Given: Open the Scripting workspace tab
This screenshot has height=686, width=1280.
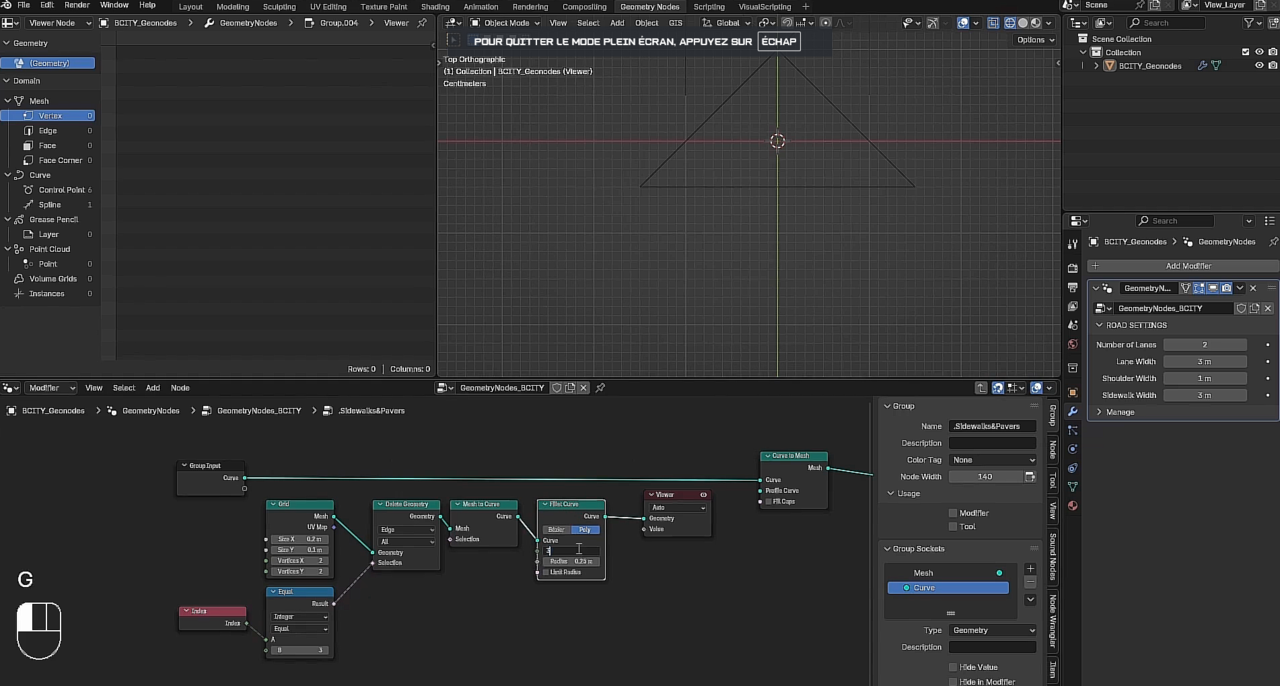Looking at the screenshot, I should 709,6.
